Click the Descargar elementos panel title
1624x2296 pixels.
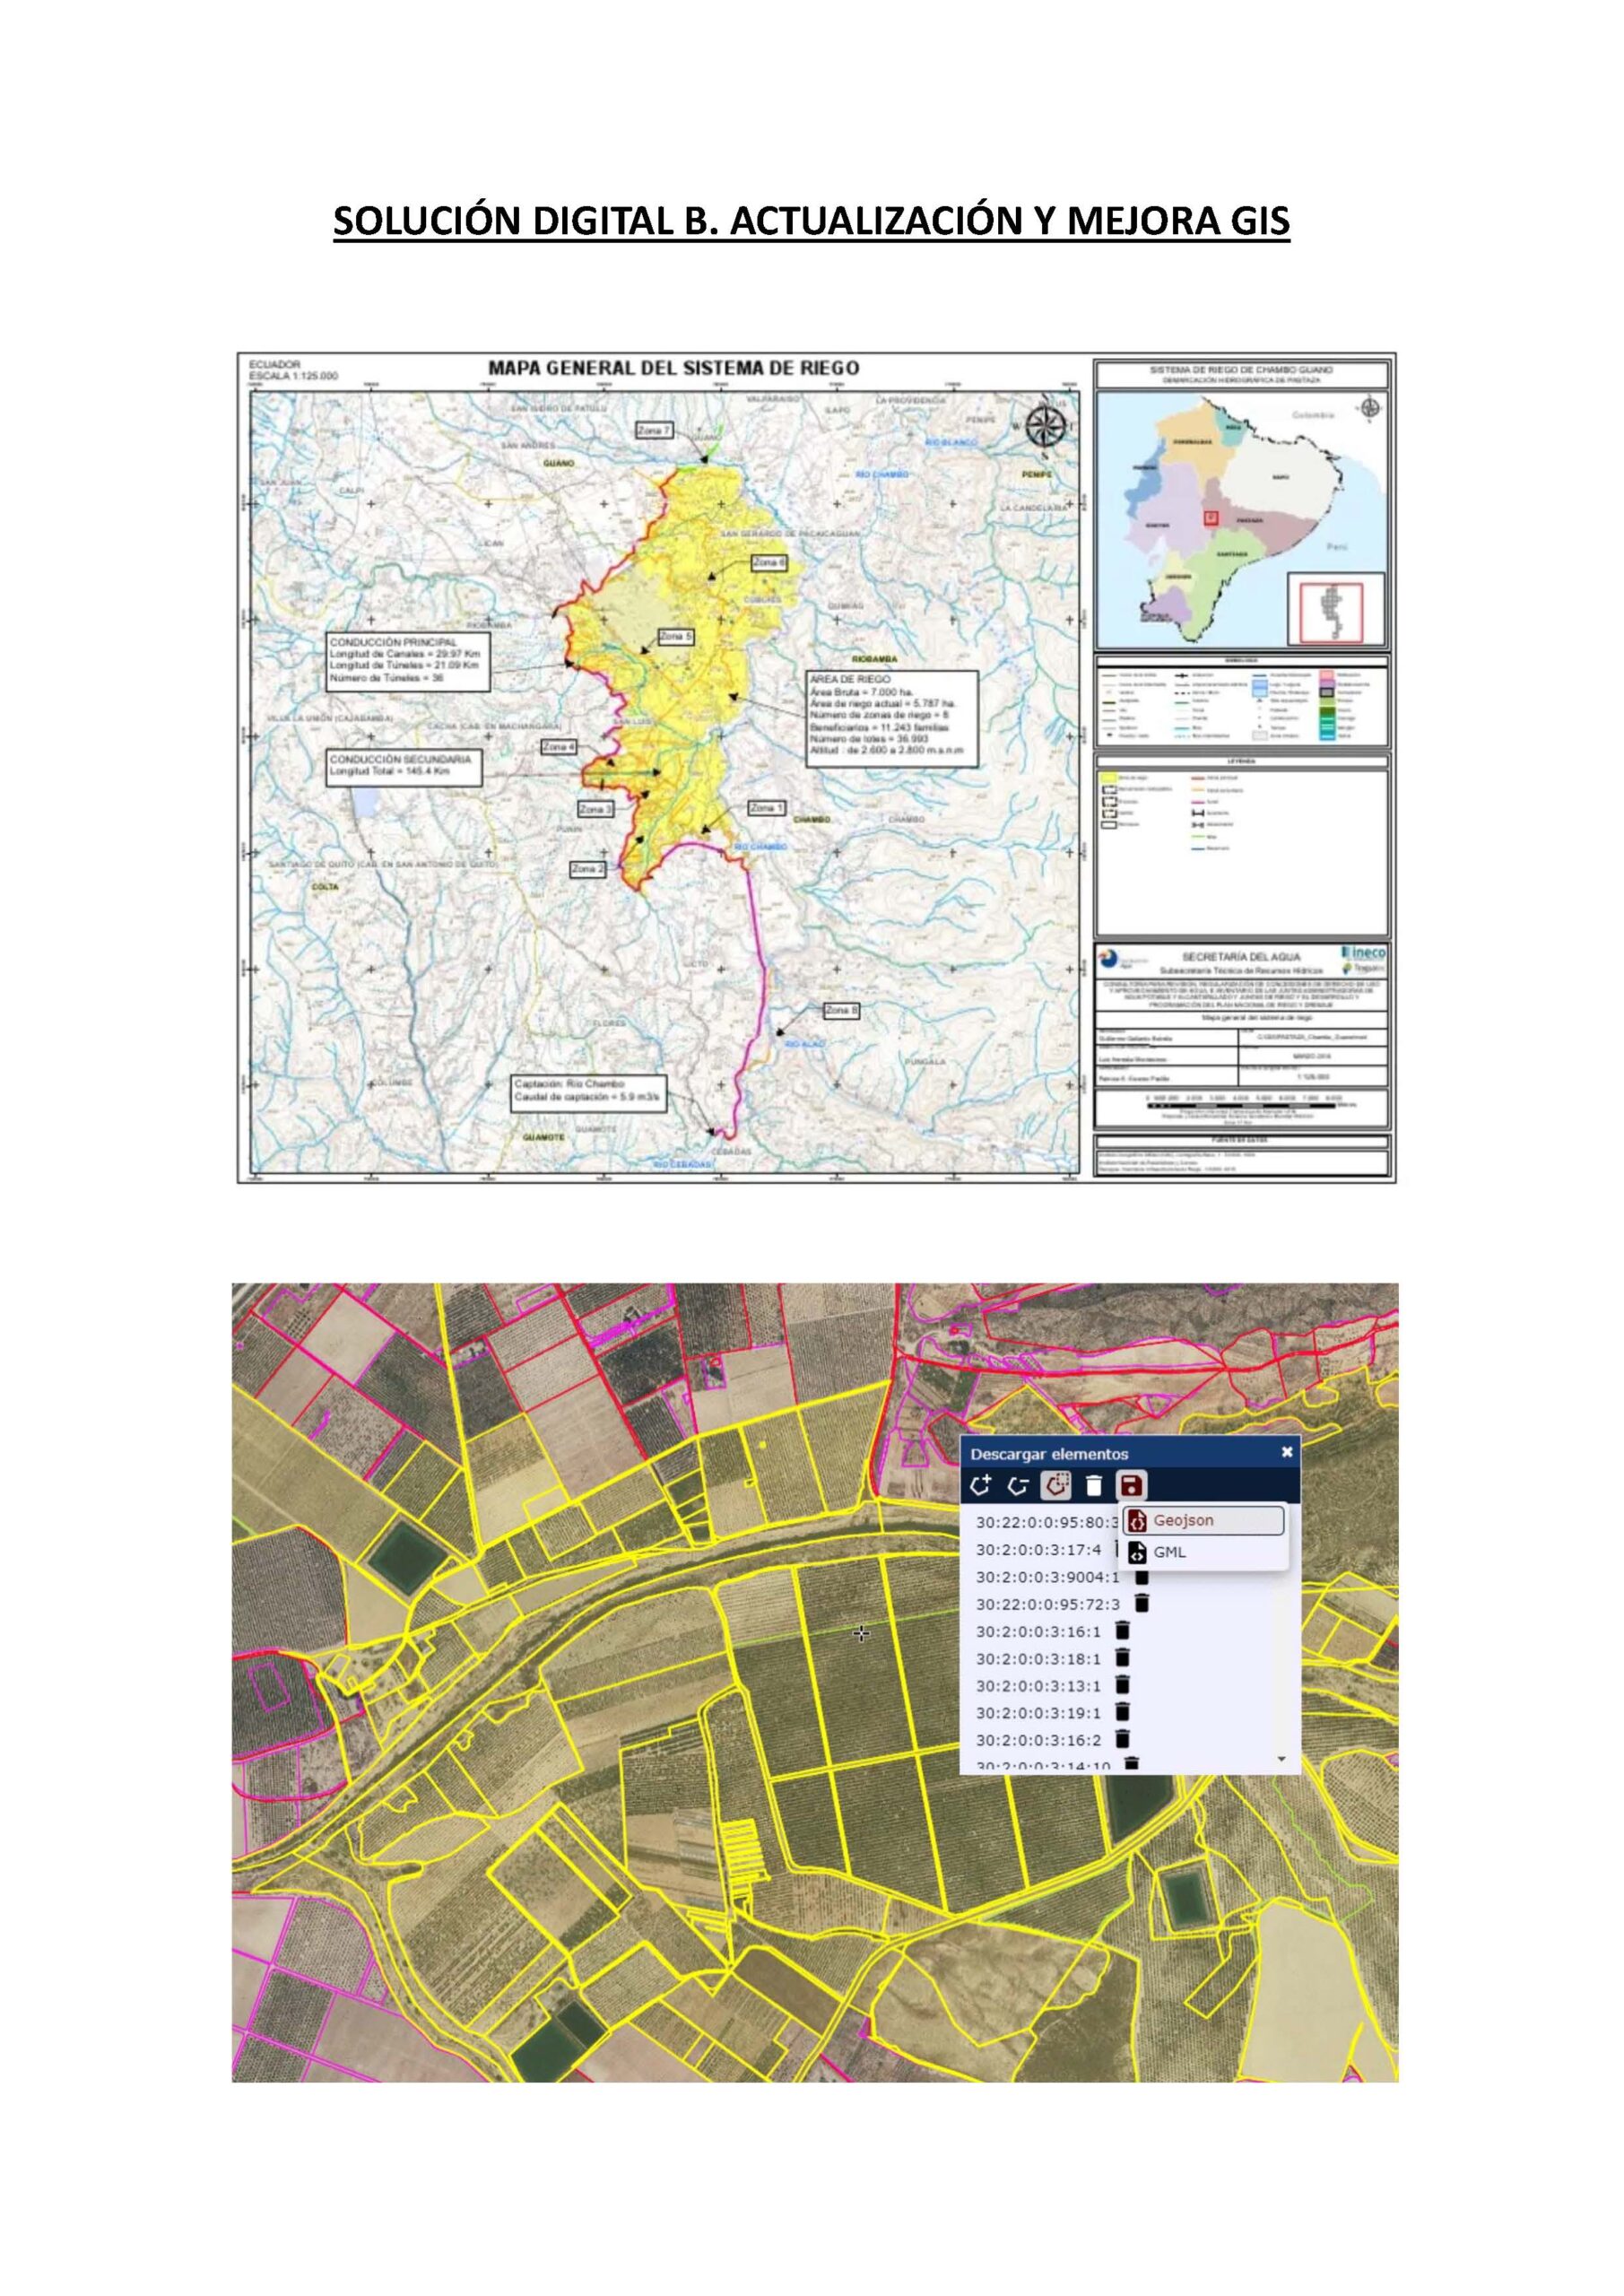tap(1049, 1454)
